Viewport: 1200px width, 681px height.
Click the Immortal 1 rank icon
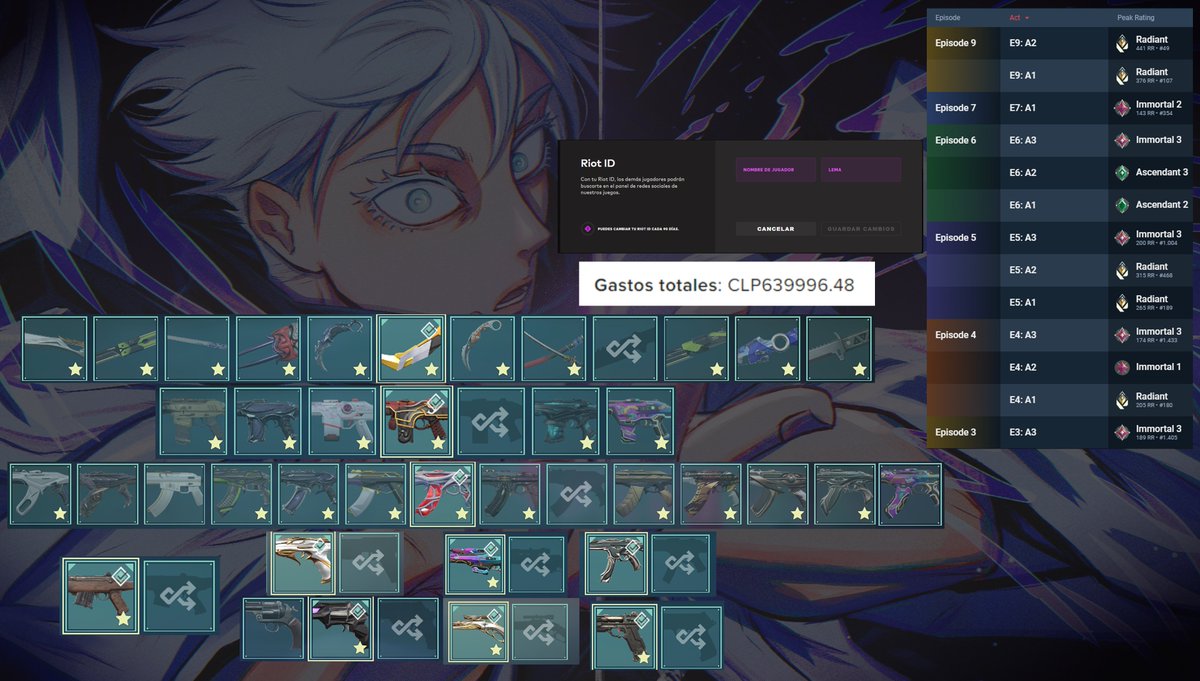click(x=1123, y=367)
